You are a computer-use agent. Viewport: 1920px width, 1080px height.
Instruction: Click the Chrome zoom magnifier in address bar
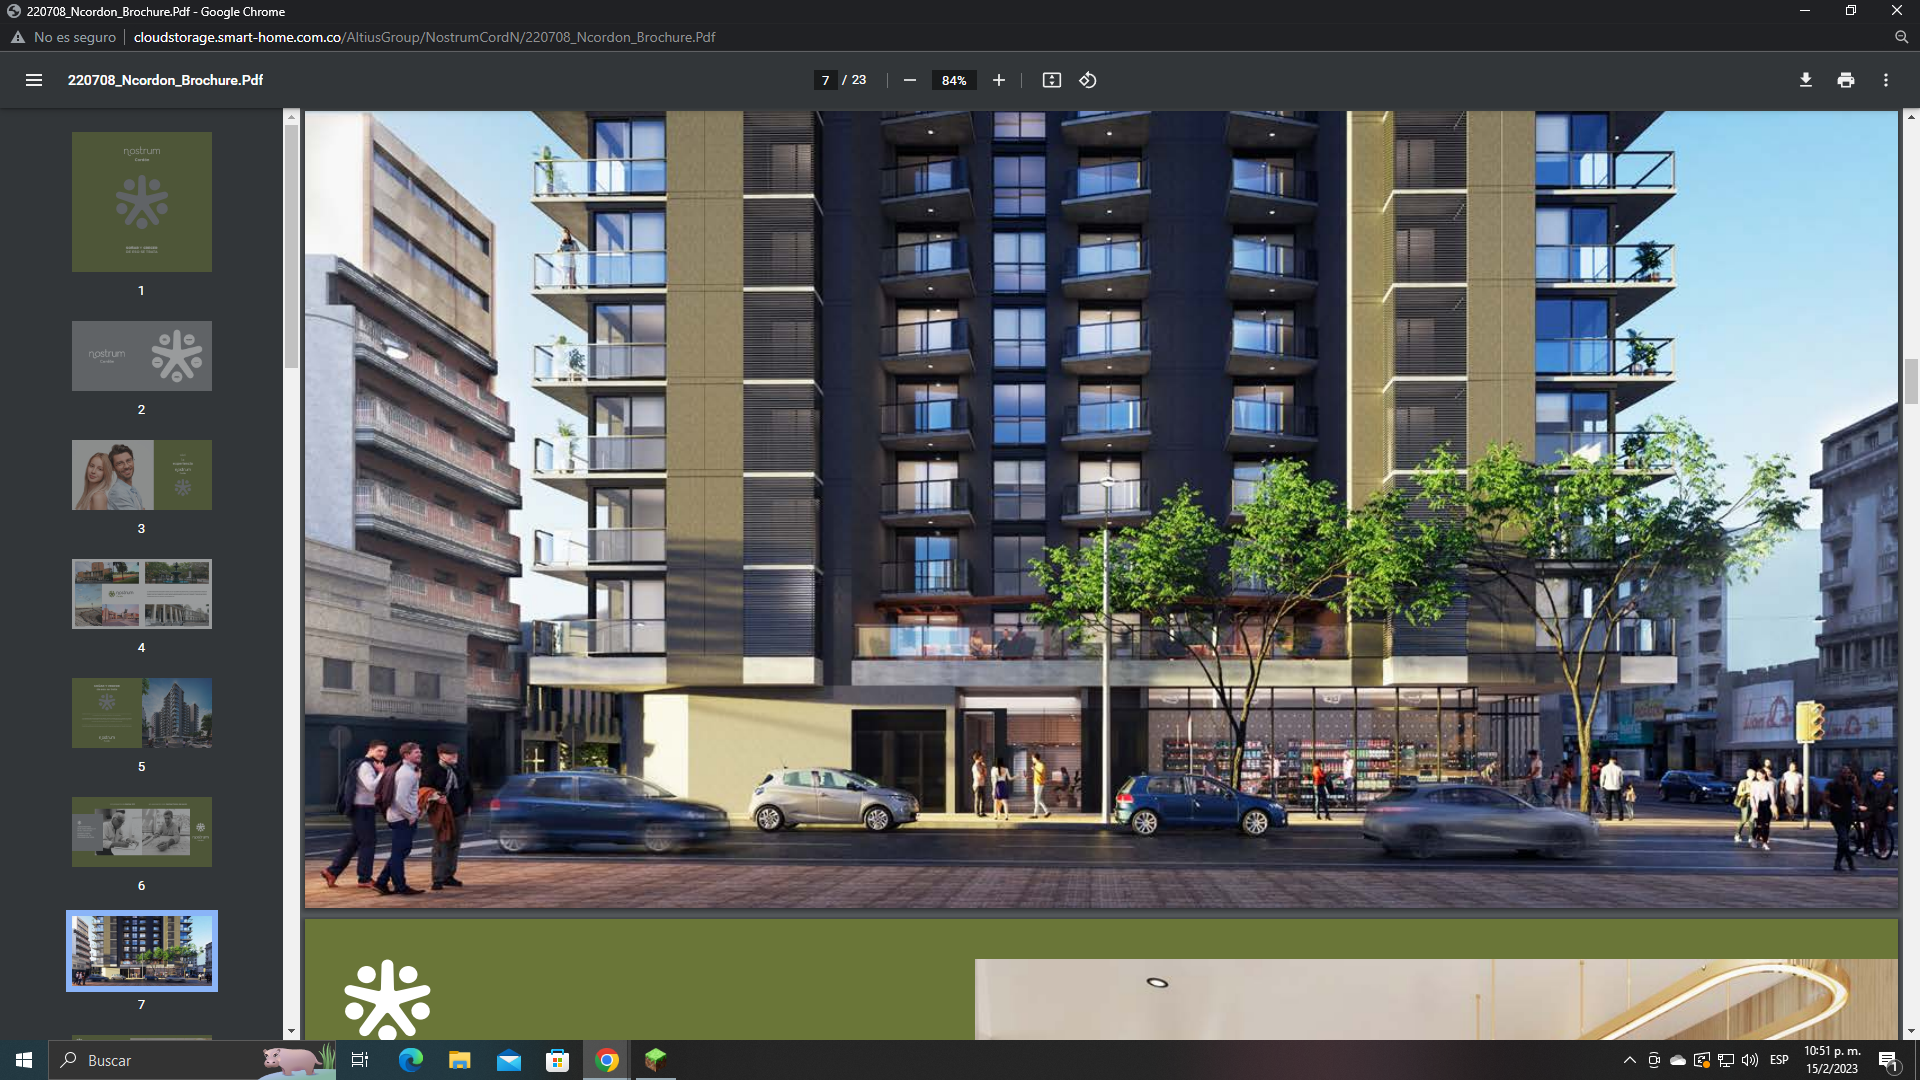(1901, 37)
